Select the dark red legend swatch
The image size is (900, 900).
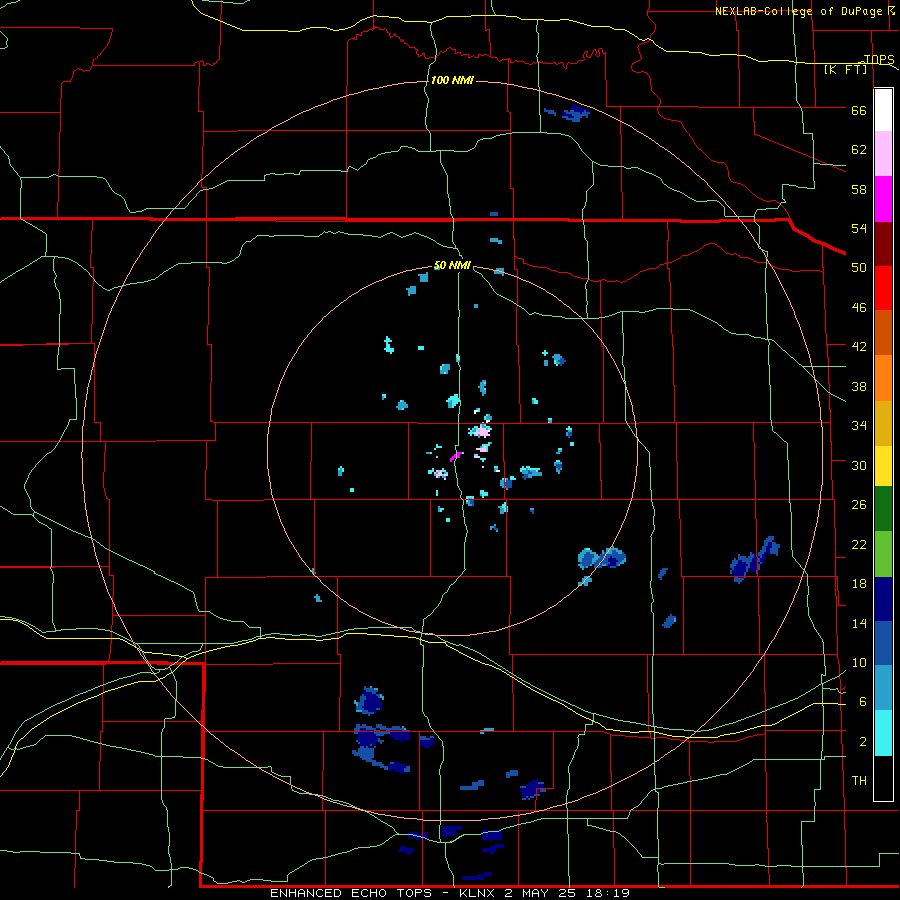pos(883,243)
